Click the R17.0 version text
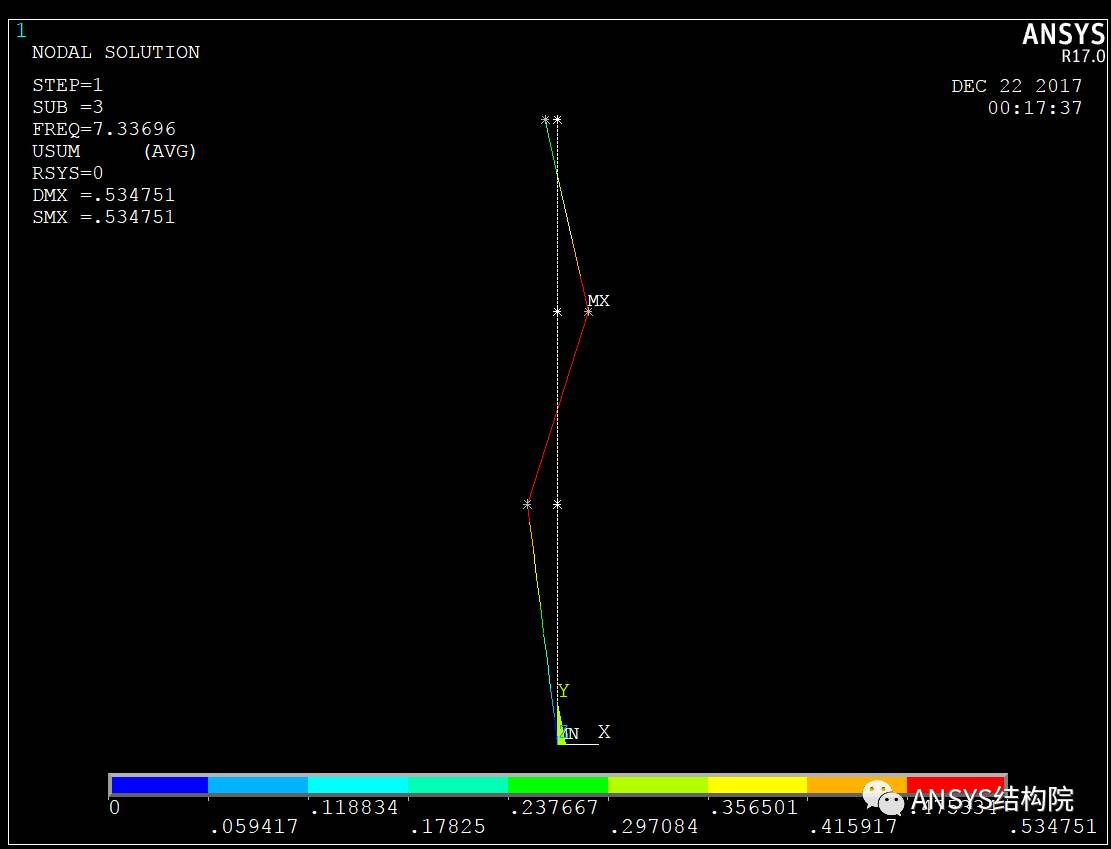This screenshot has height=849, width=1111. (x=1083, y=56)
